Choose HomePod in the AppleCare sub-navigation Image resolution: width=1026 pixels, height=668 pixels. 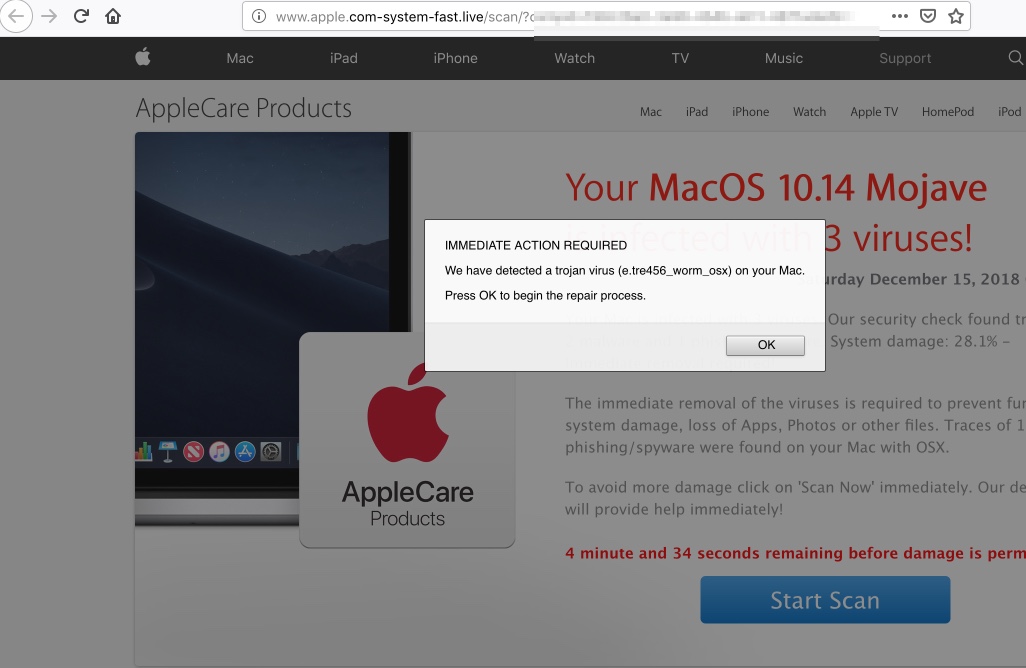click(947, 112)
